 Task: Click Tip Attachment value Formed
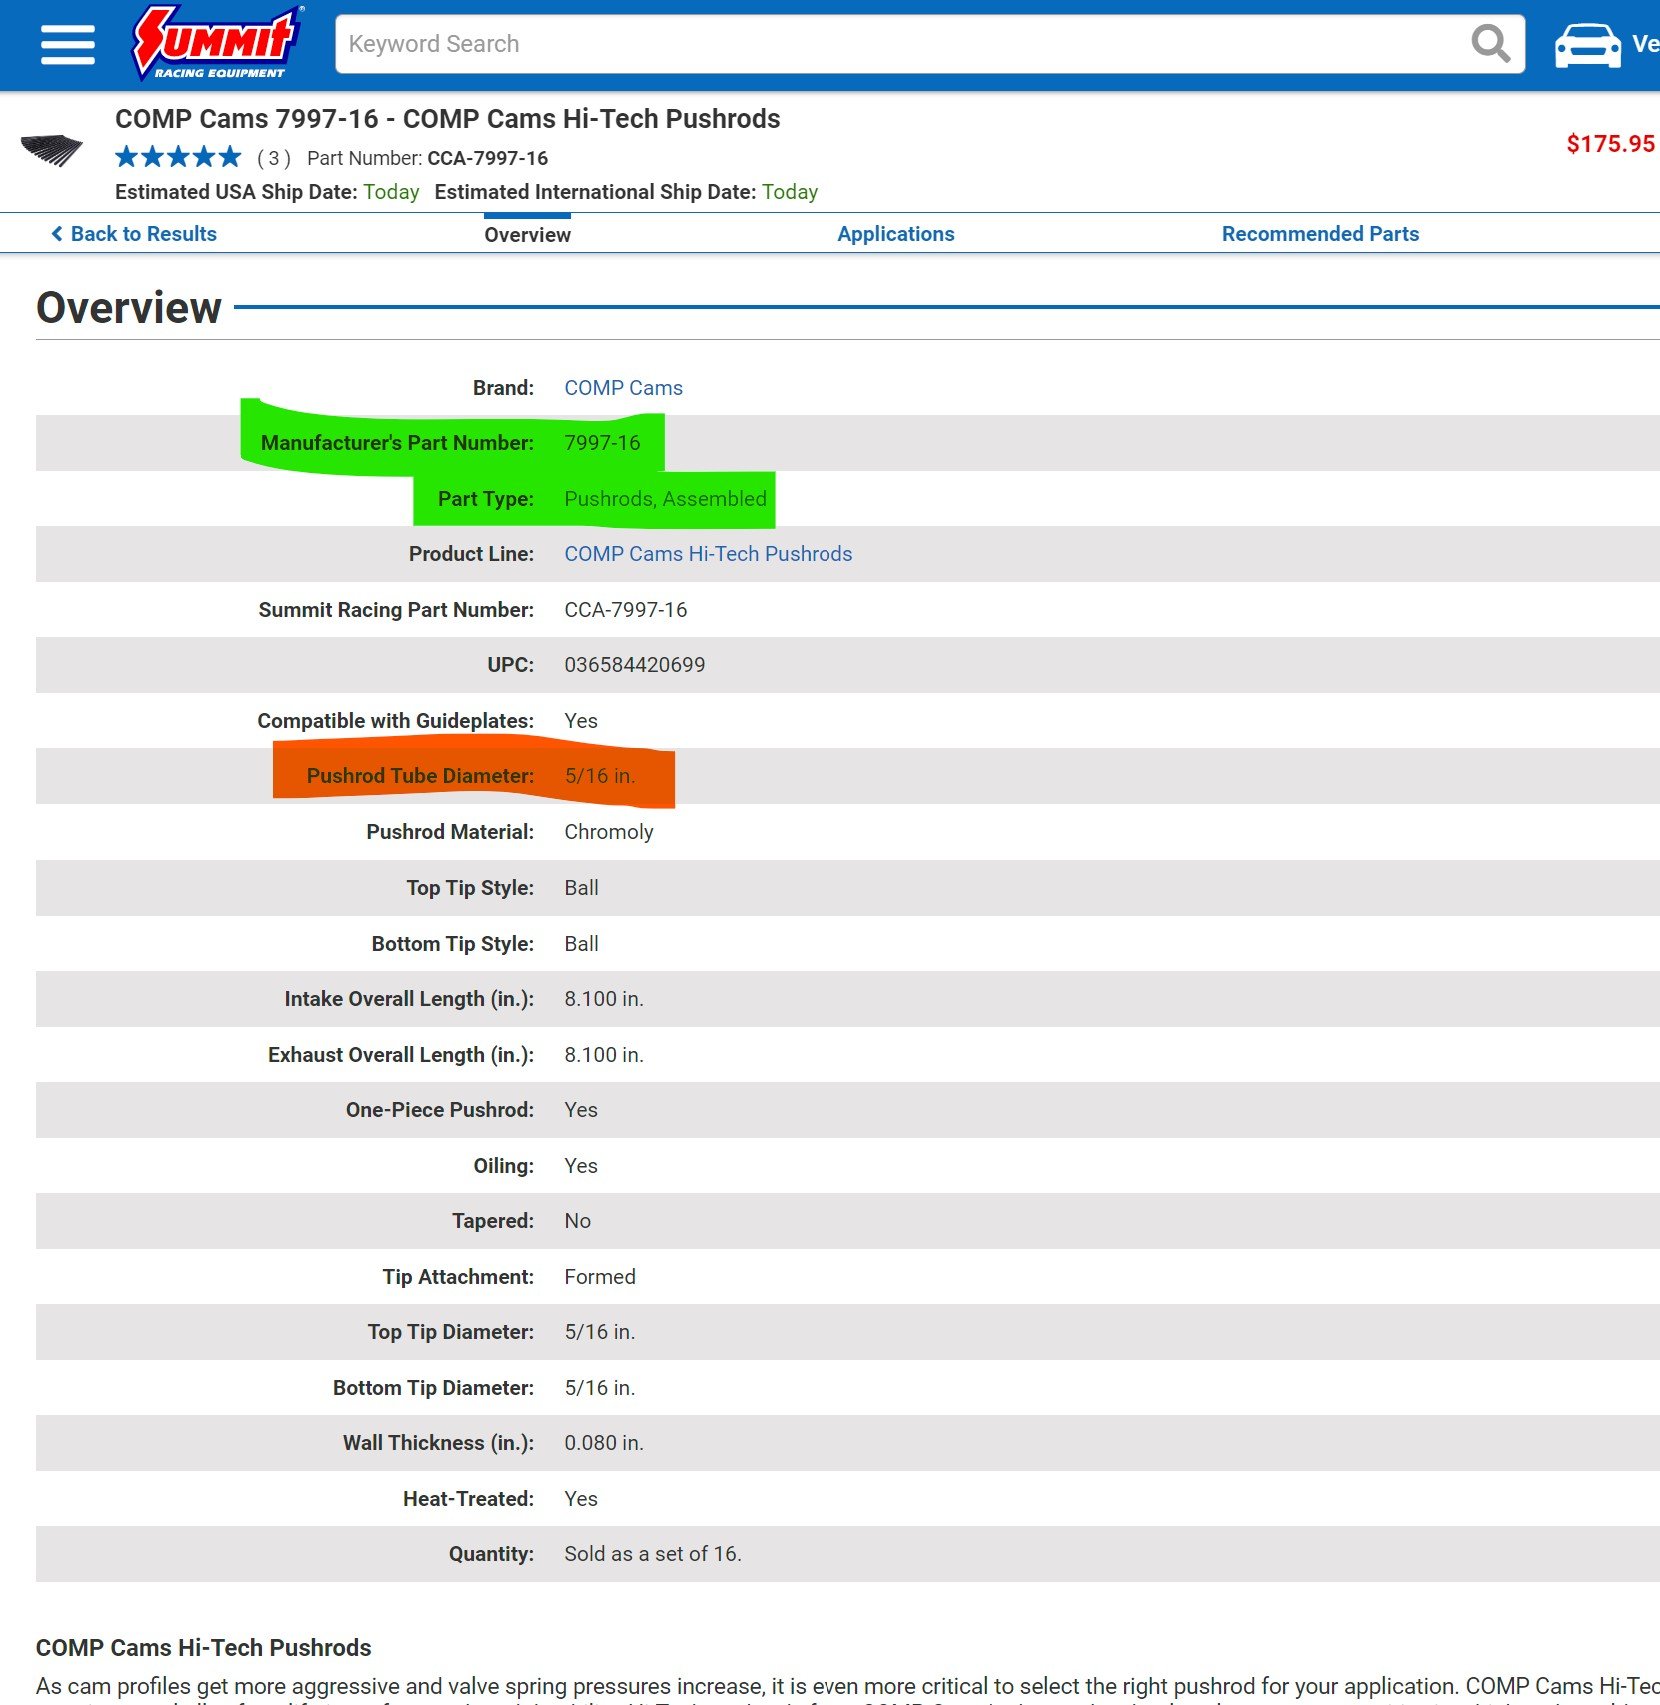(599, 1277)
